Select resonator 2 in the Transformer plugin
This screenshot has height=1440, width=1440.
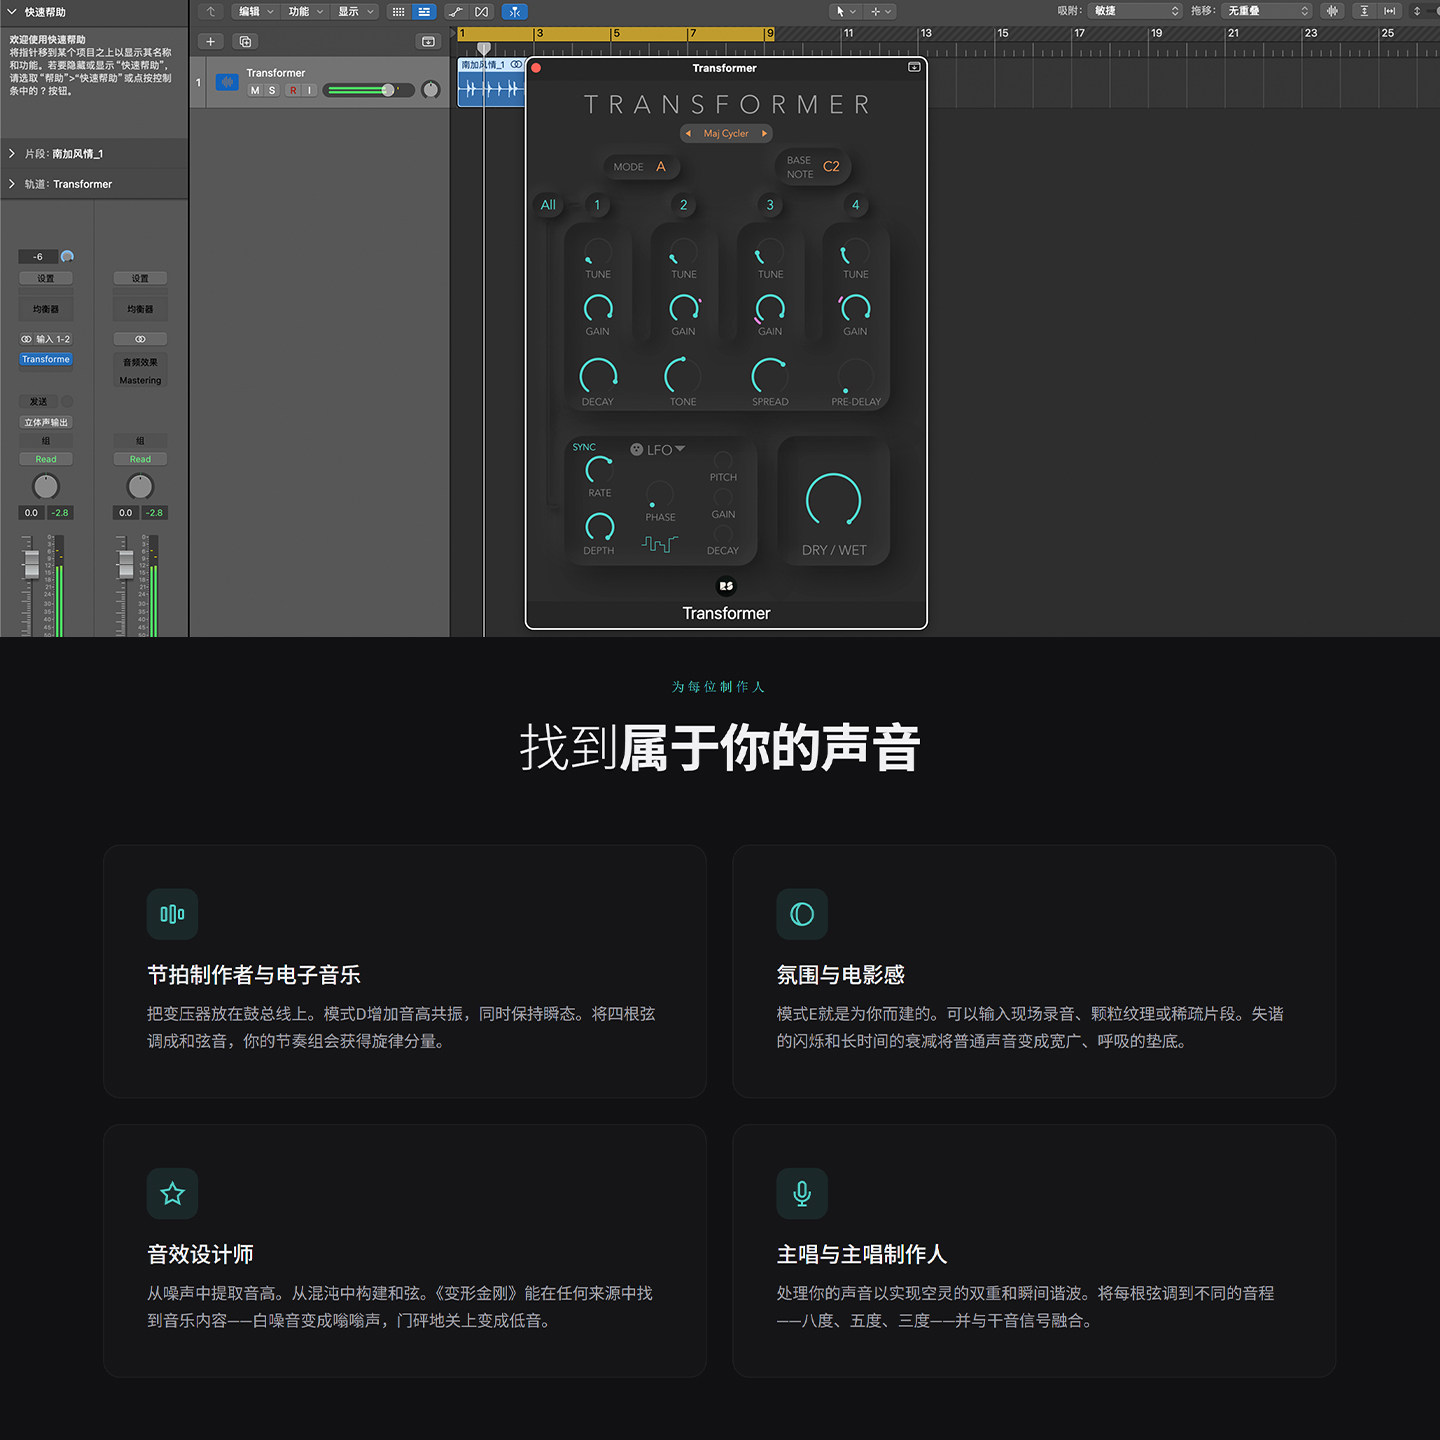point(684,205)
